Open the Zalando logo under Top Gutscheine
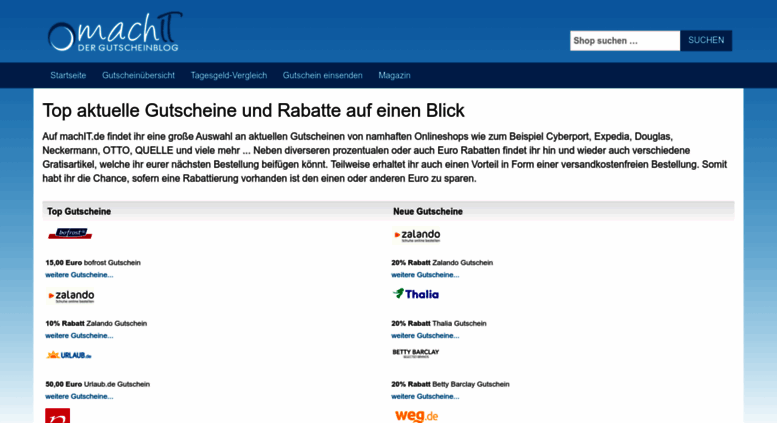The height and width of the screenshot is (423, 777). [x=71, y=296]
